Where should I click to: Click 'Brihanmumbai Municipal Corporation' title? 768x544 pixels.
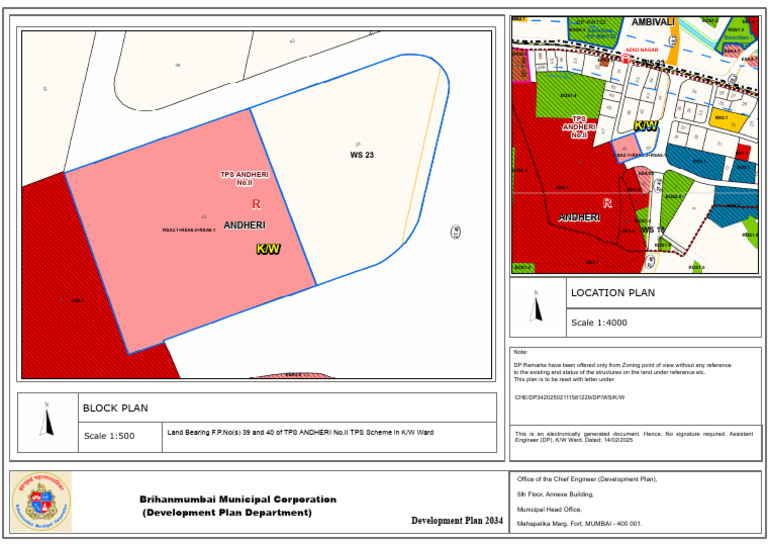click(x=238, y=499)
